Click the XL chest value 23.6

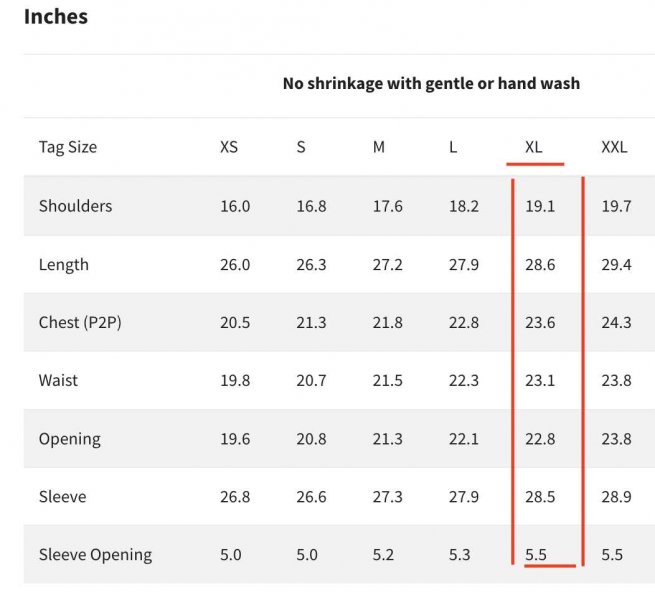540,323
